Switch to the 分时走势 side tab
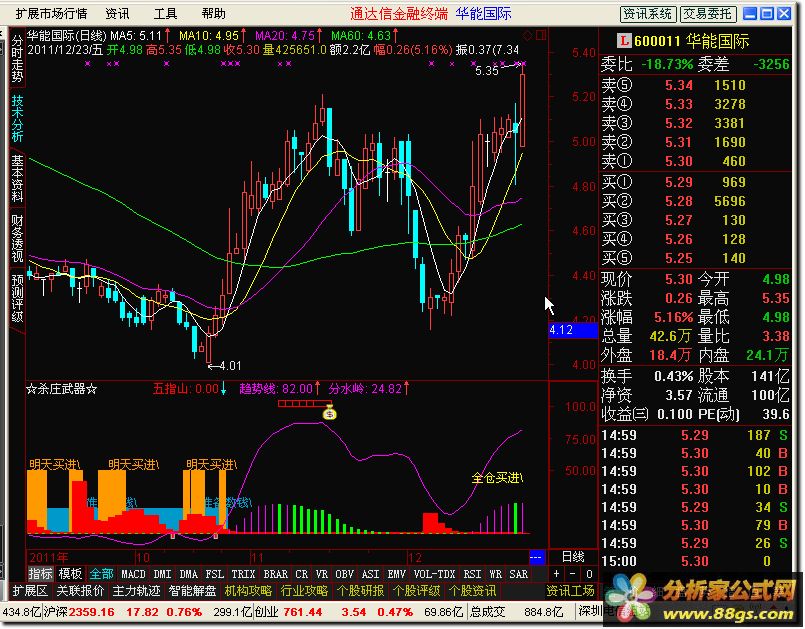805x629 pixels. (x=17, y=59)
